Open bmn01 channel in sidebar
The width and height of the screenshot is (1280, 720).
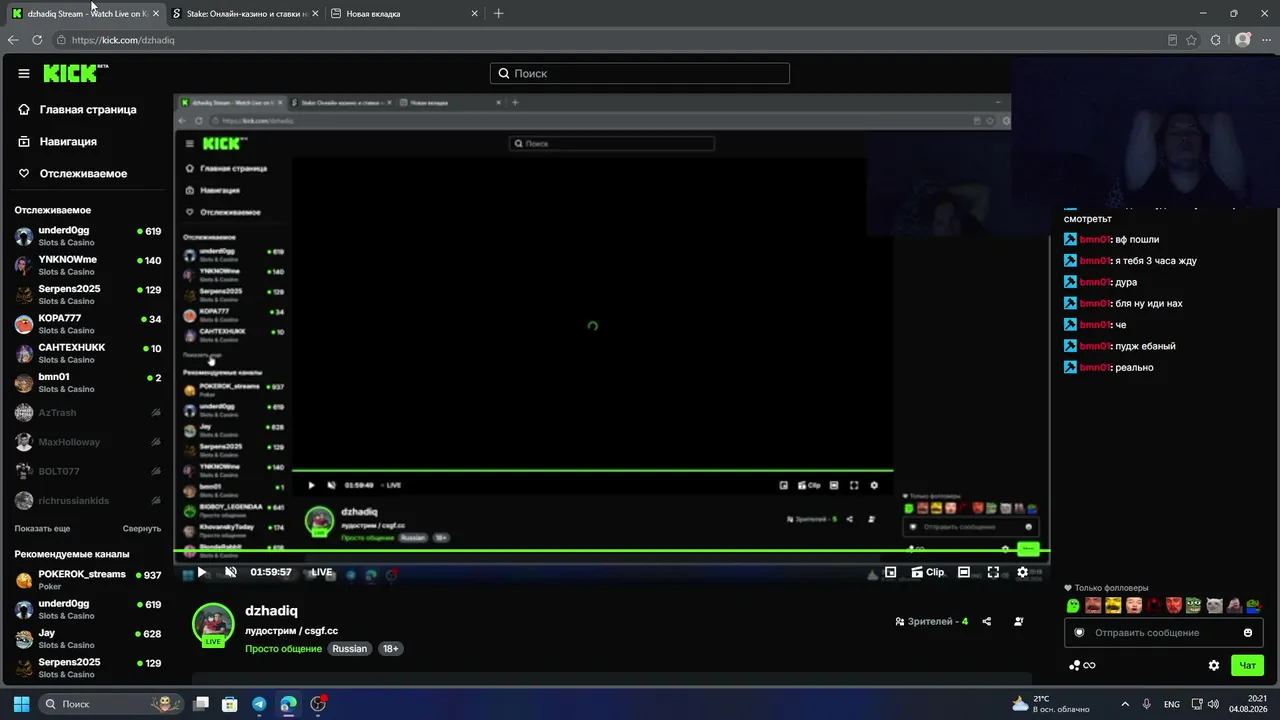[88, 383]
